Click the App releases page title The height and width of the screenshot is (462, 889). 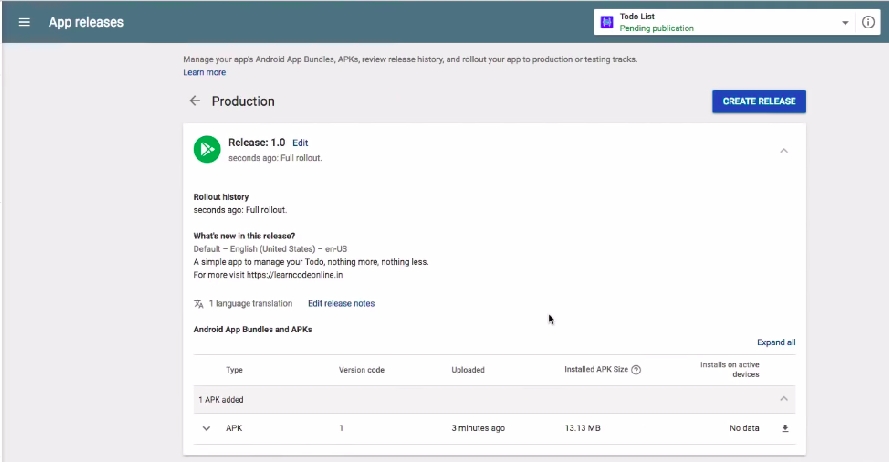[x=86, y=22]
